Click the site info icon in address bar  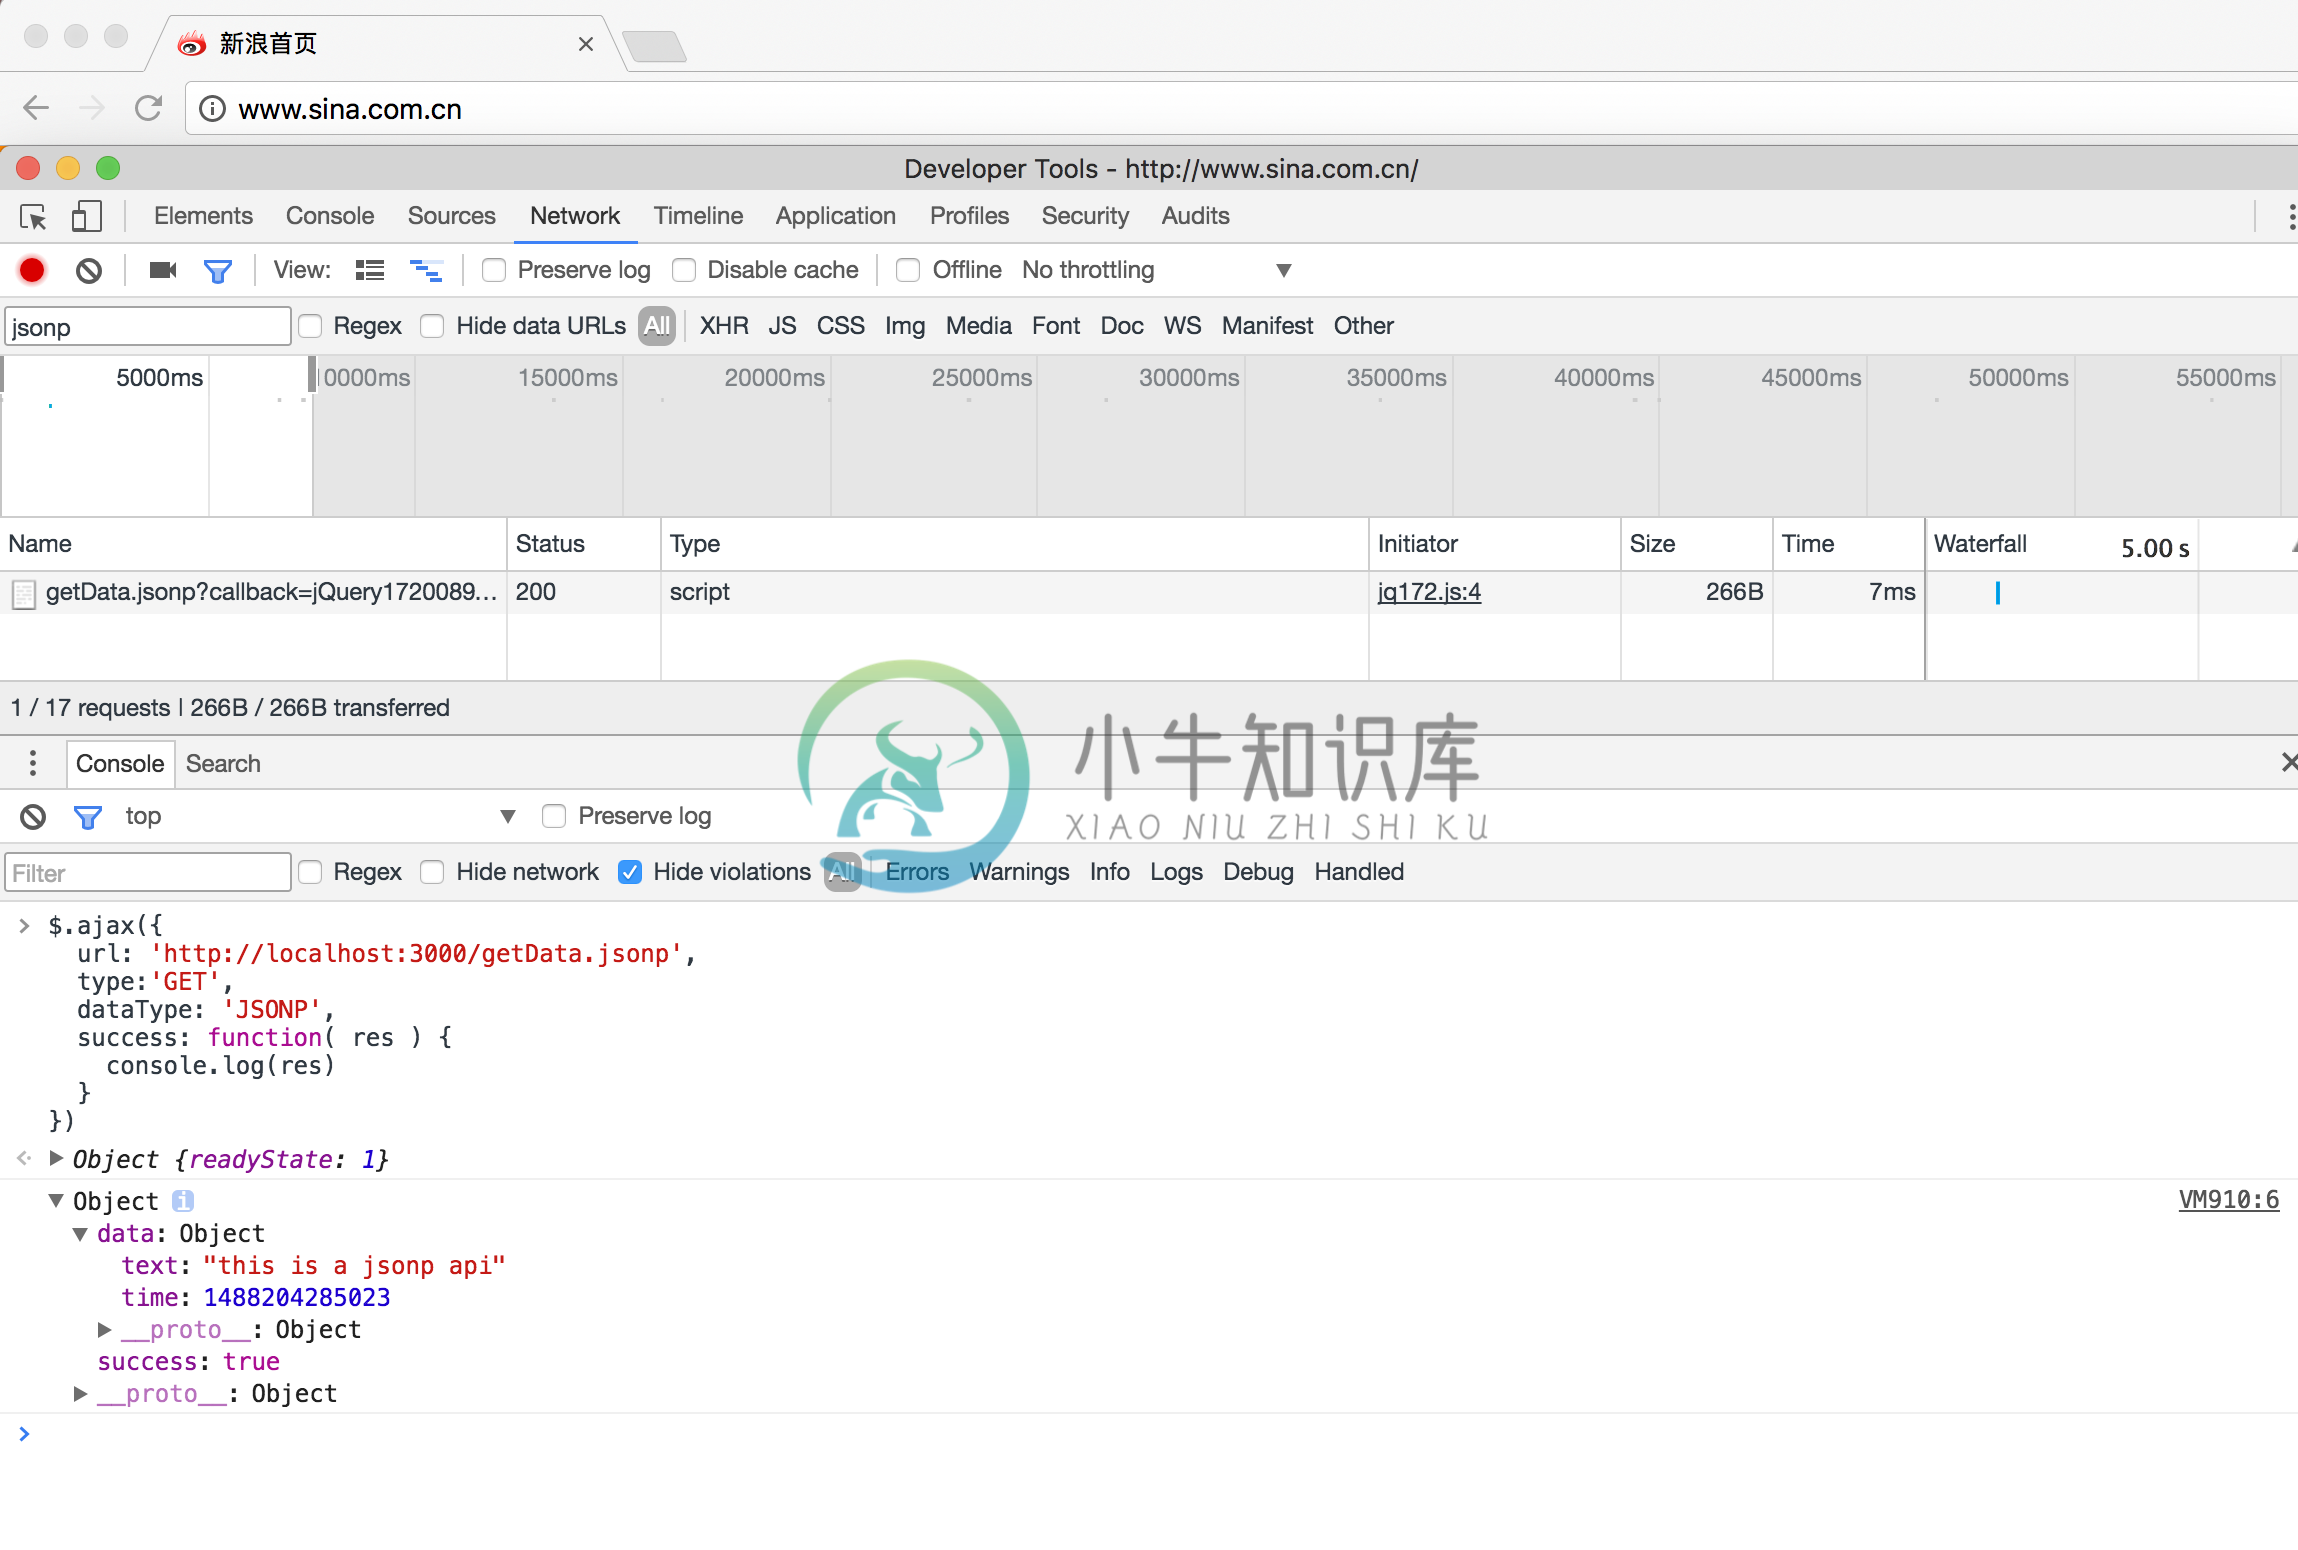[213, 109]
